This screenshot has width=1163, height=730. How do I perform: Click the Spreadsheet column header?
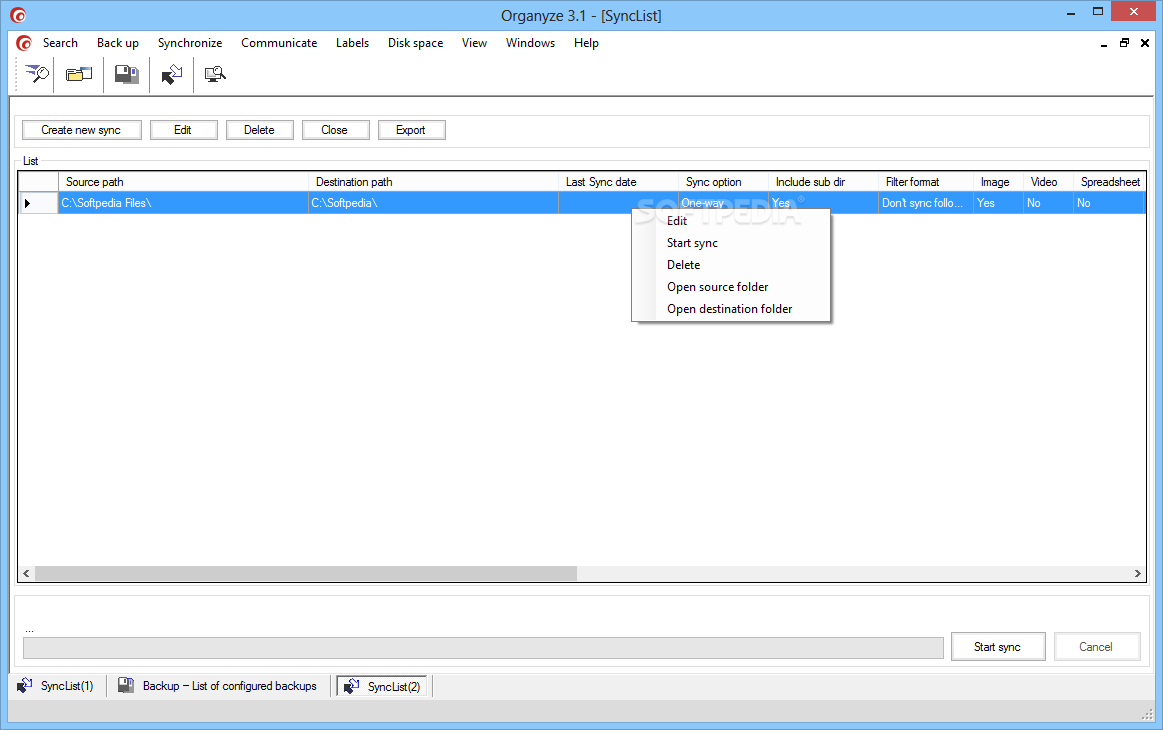(1110, 182)
